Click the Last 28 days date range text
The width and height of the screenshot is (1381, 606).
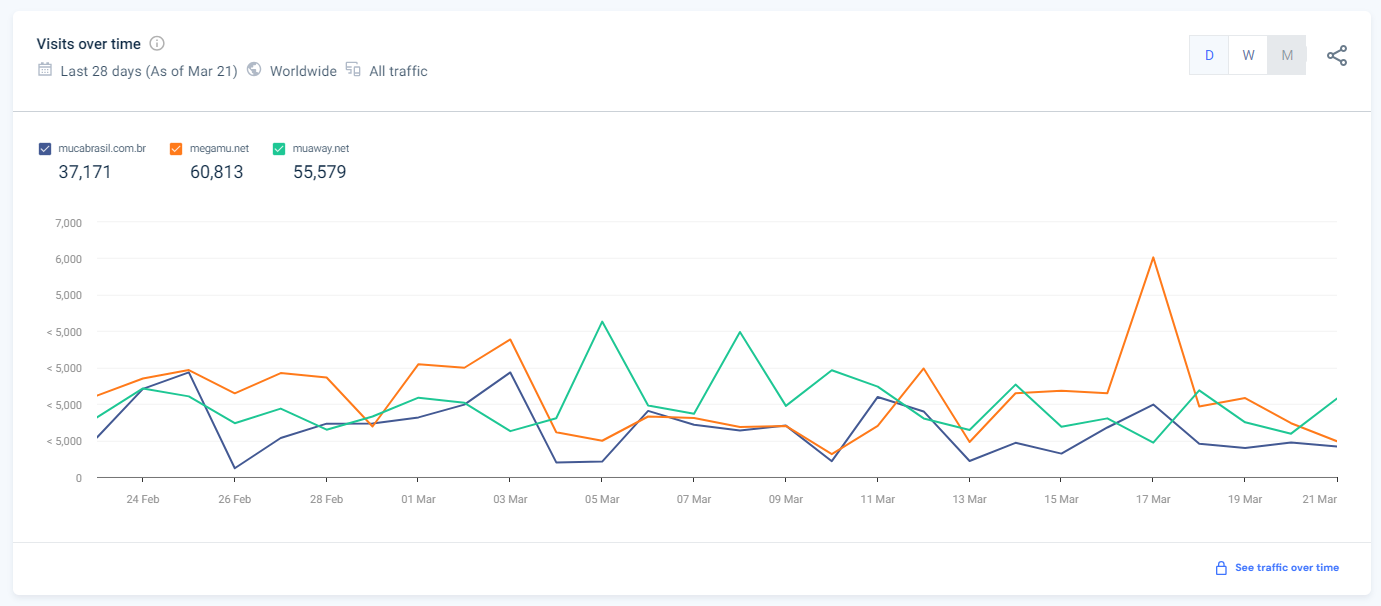pos(149,71)
